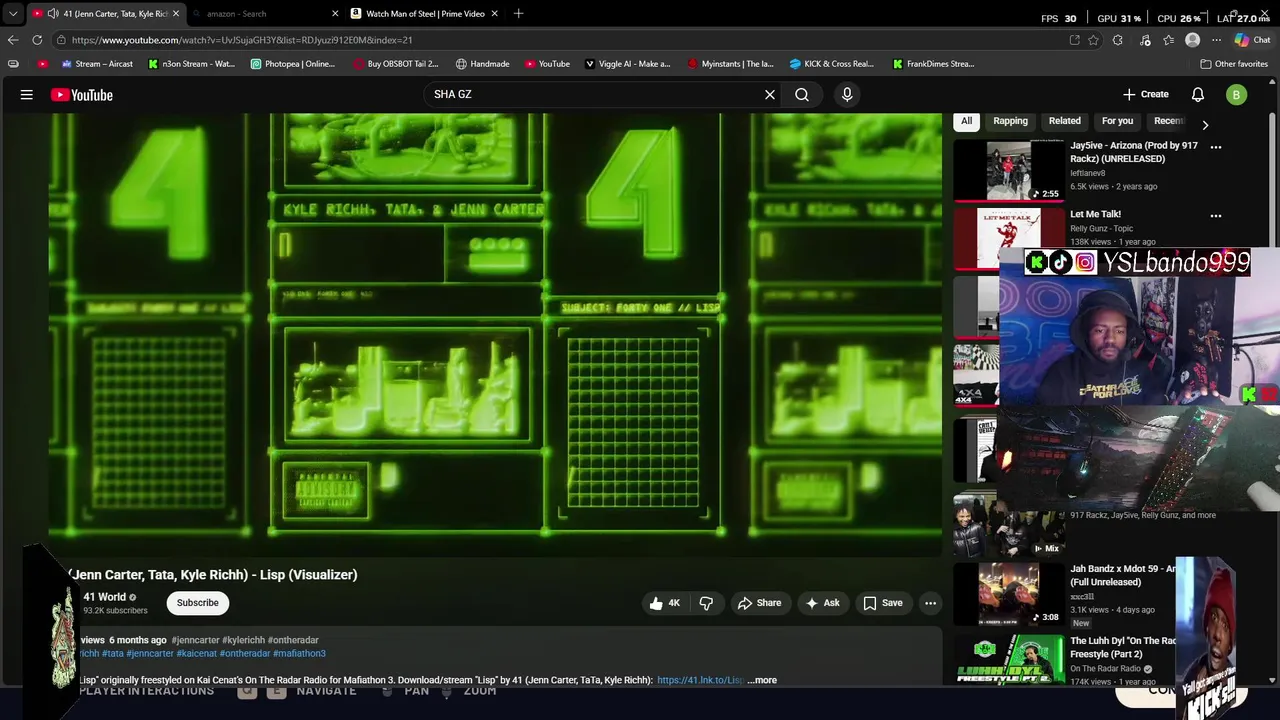
Task: Run search with magnifier button
Action: click(802, 95)
